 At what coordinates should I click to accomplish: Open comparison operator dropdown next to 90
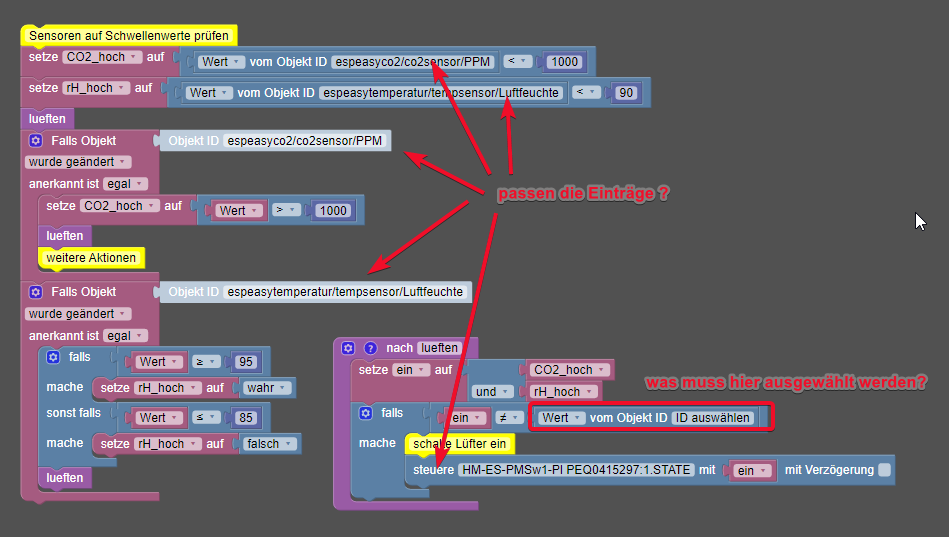pyautogui.click(x=586, y=92)
